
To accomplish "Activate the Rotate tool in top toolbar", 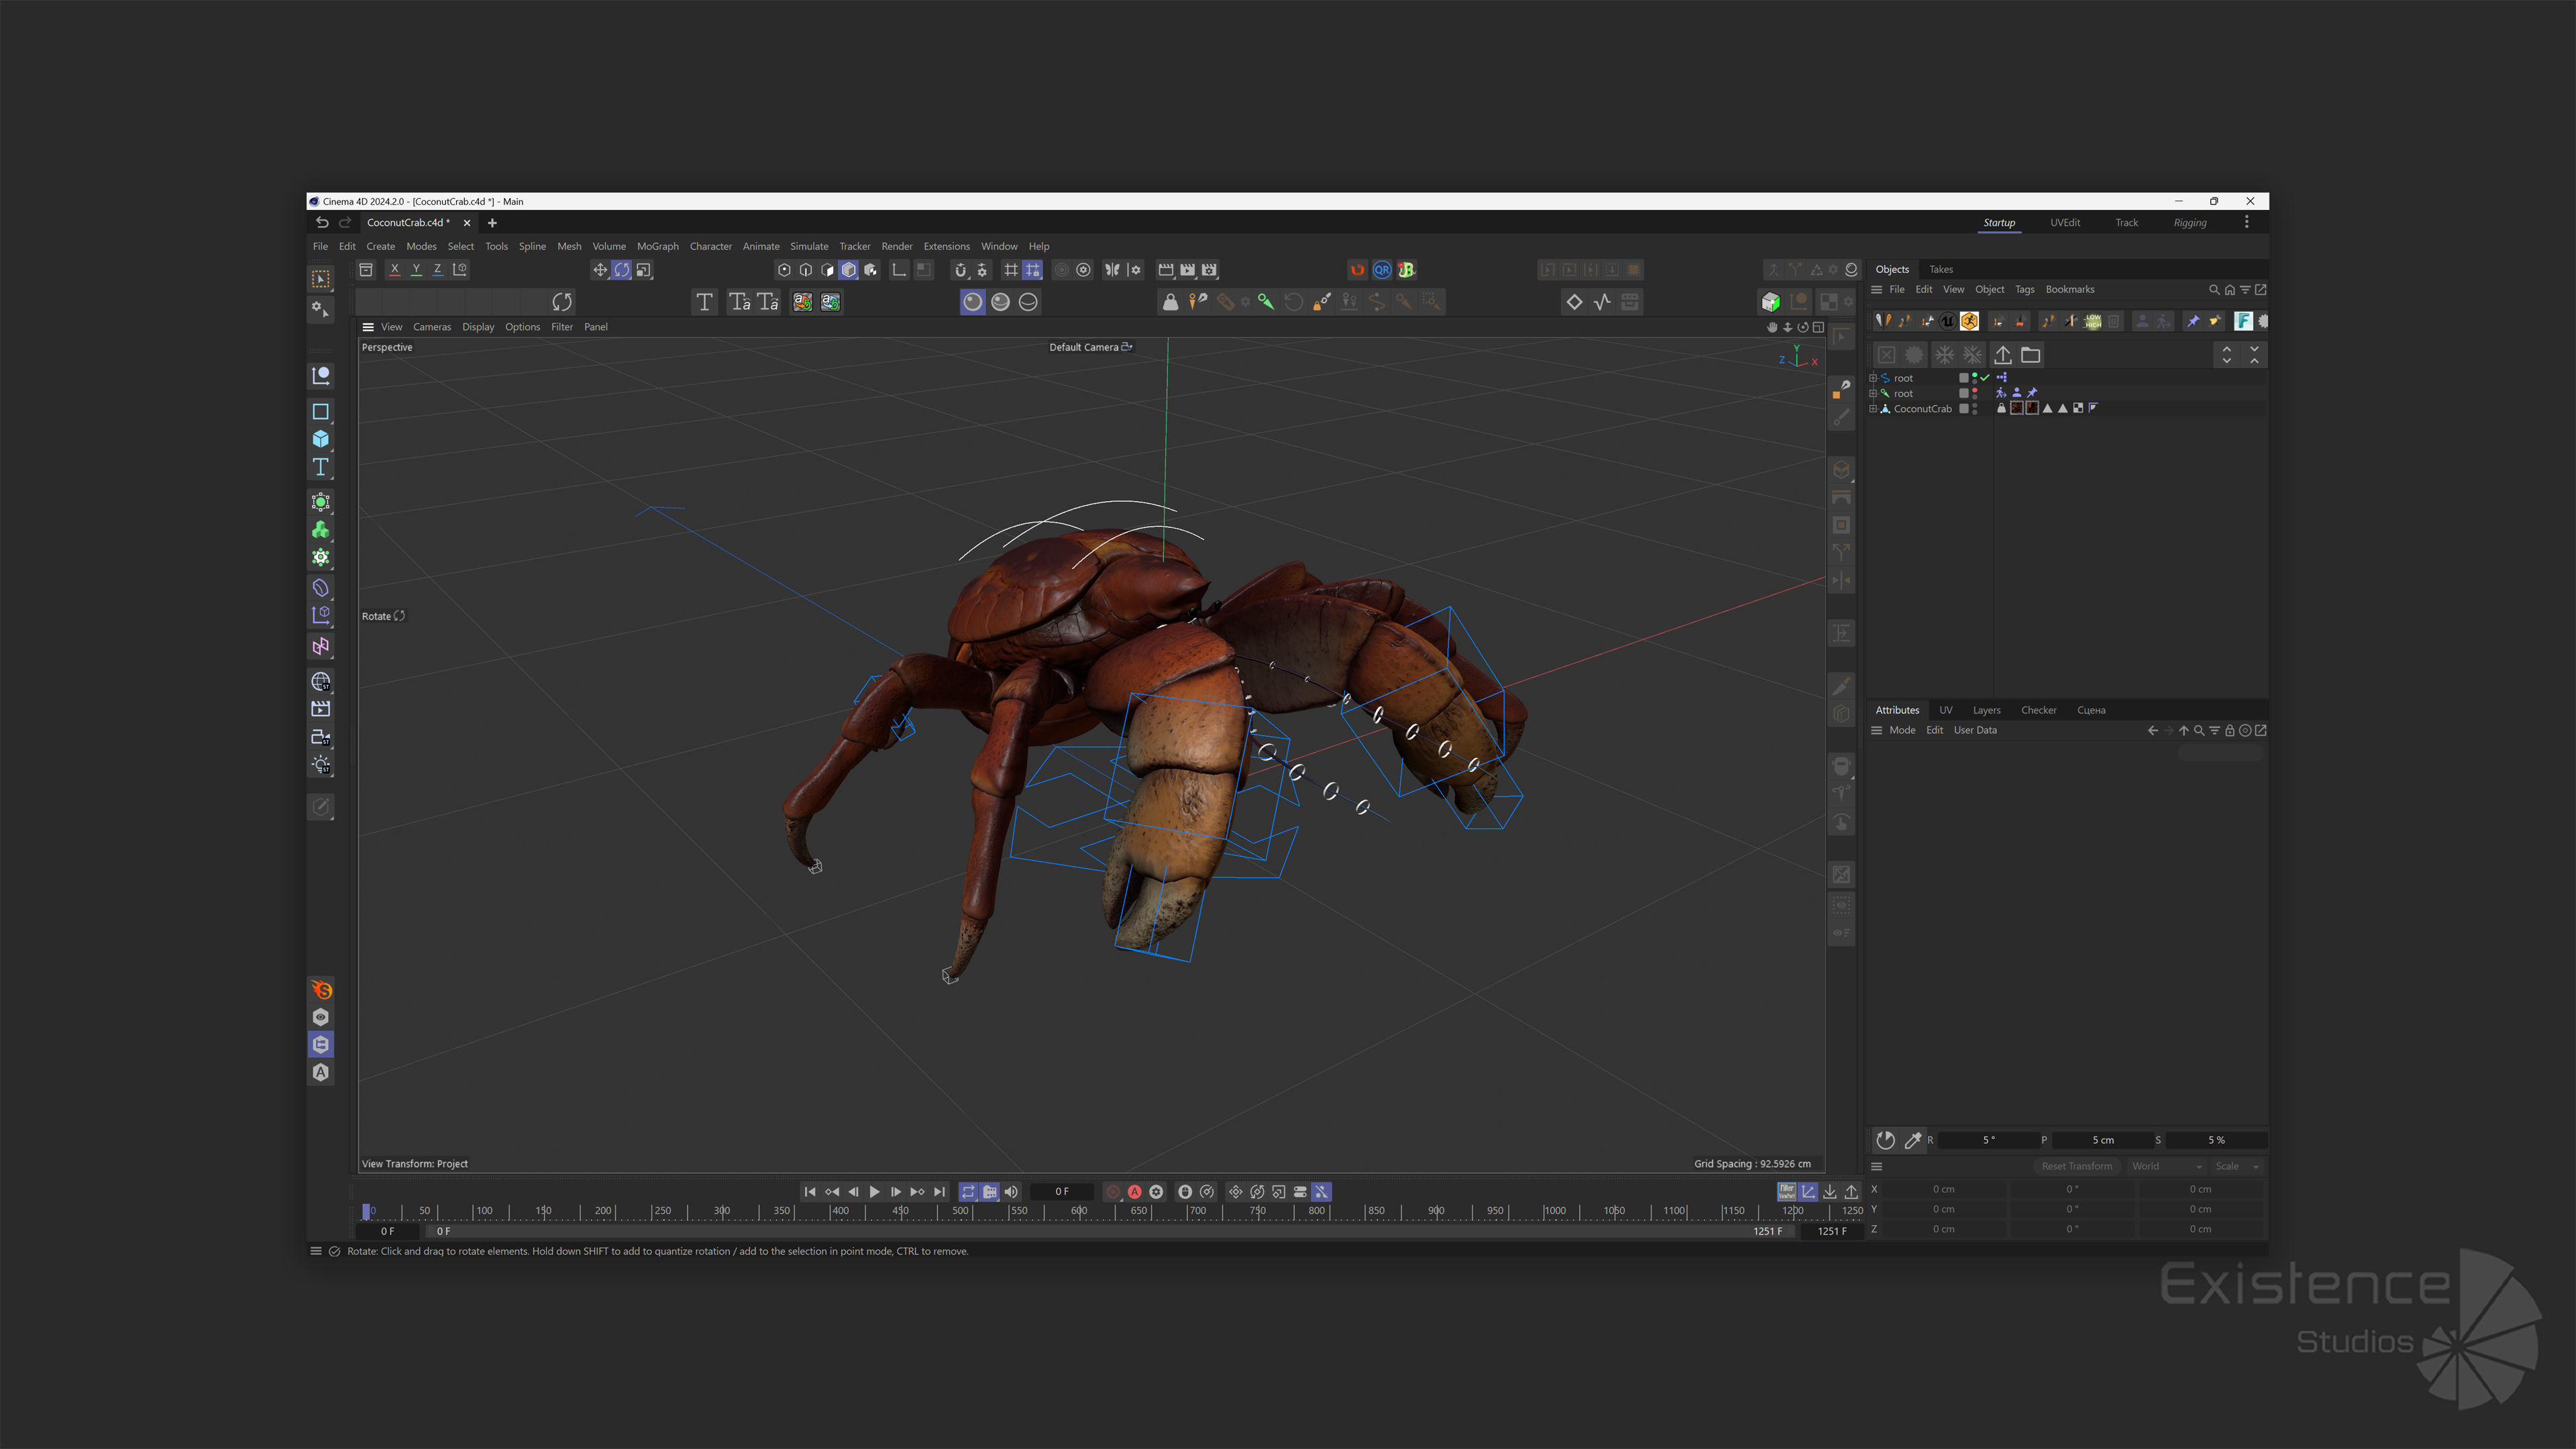I will tap(622, 270).
